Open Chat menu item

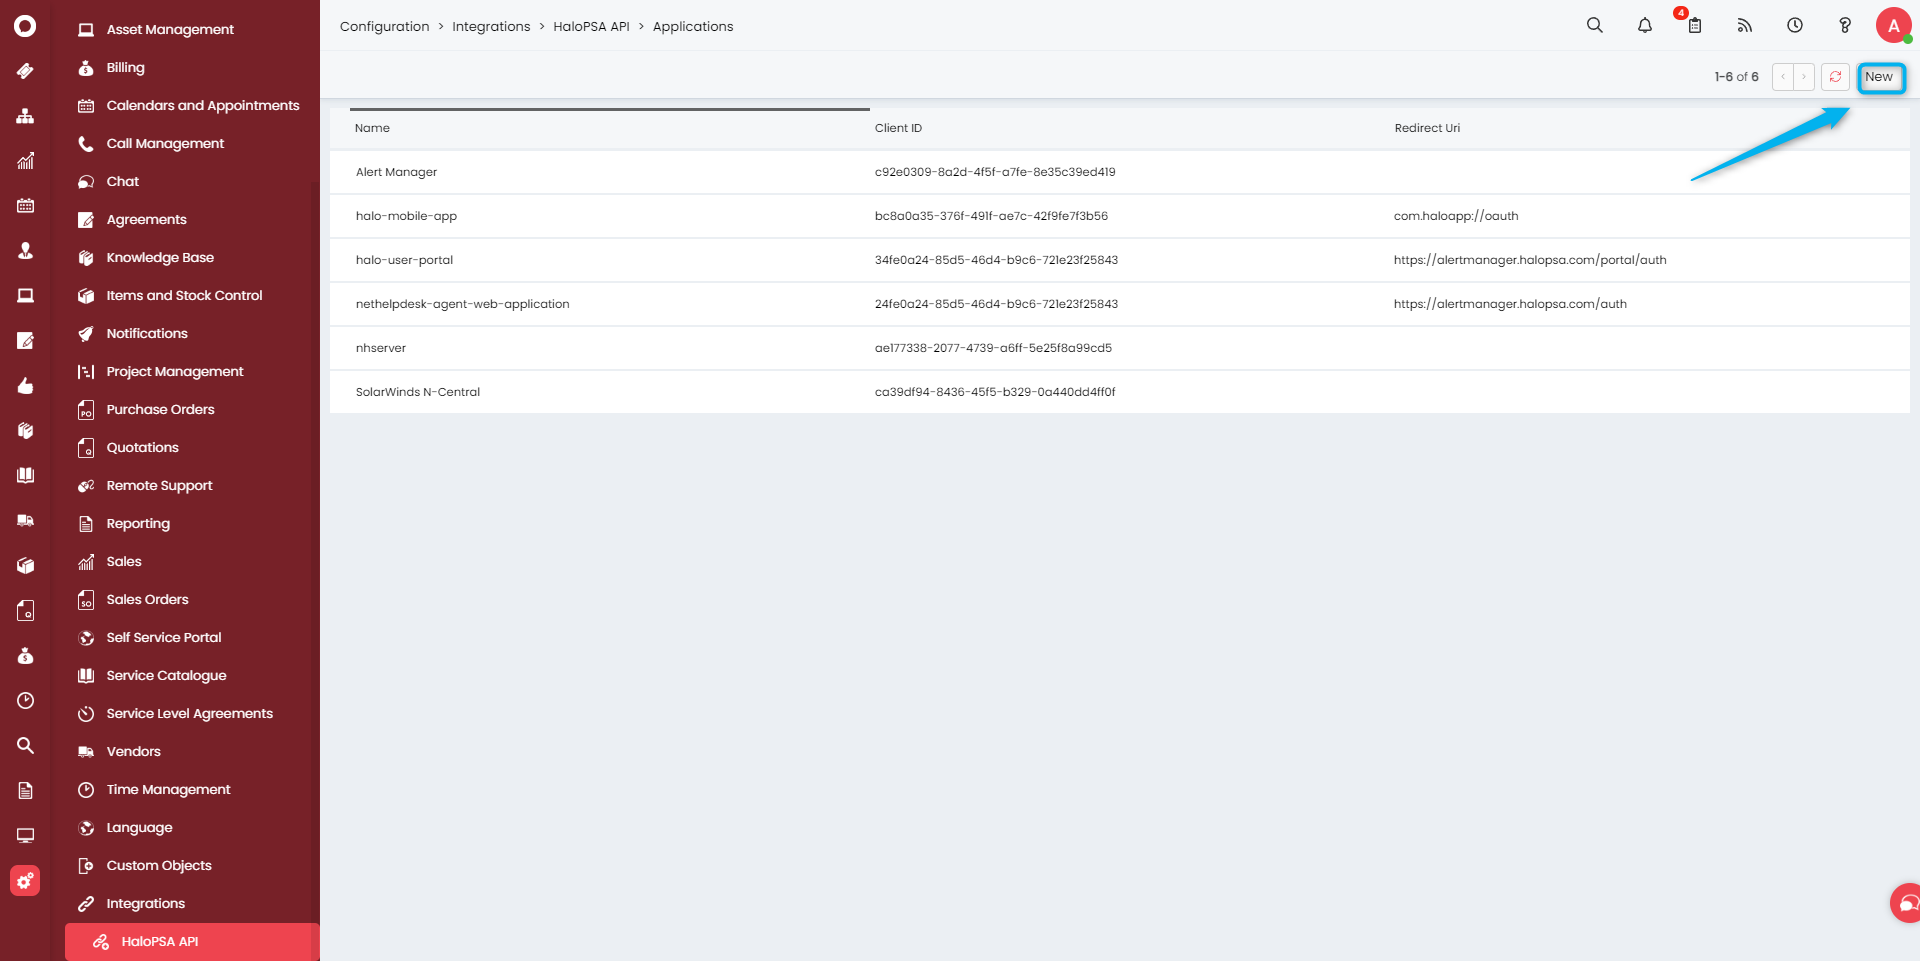pos(123,182)
